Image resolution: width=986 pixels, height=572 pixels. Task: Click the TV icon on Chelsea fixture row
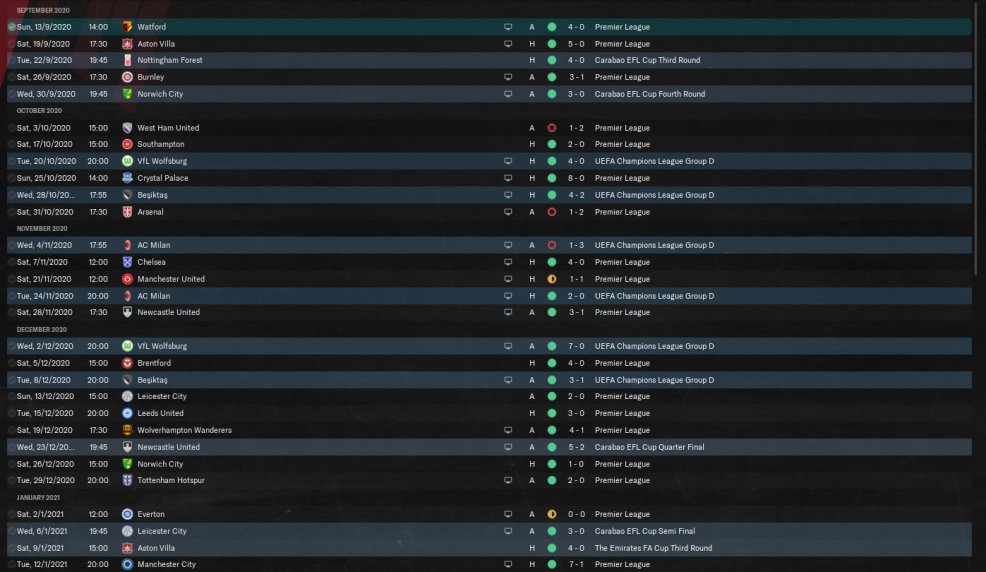508,262
